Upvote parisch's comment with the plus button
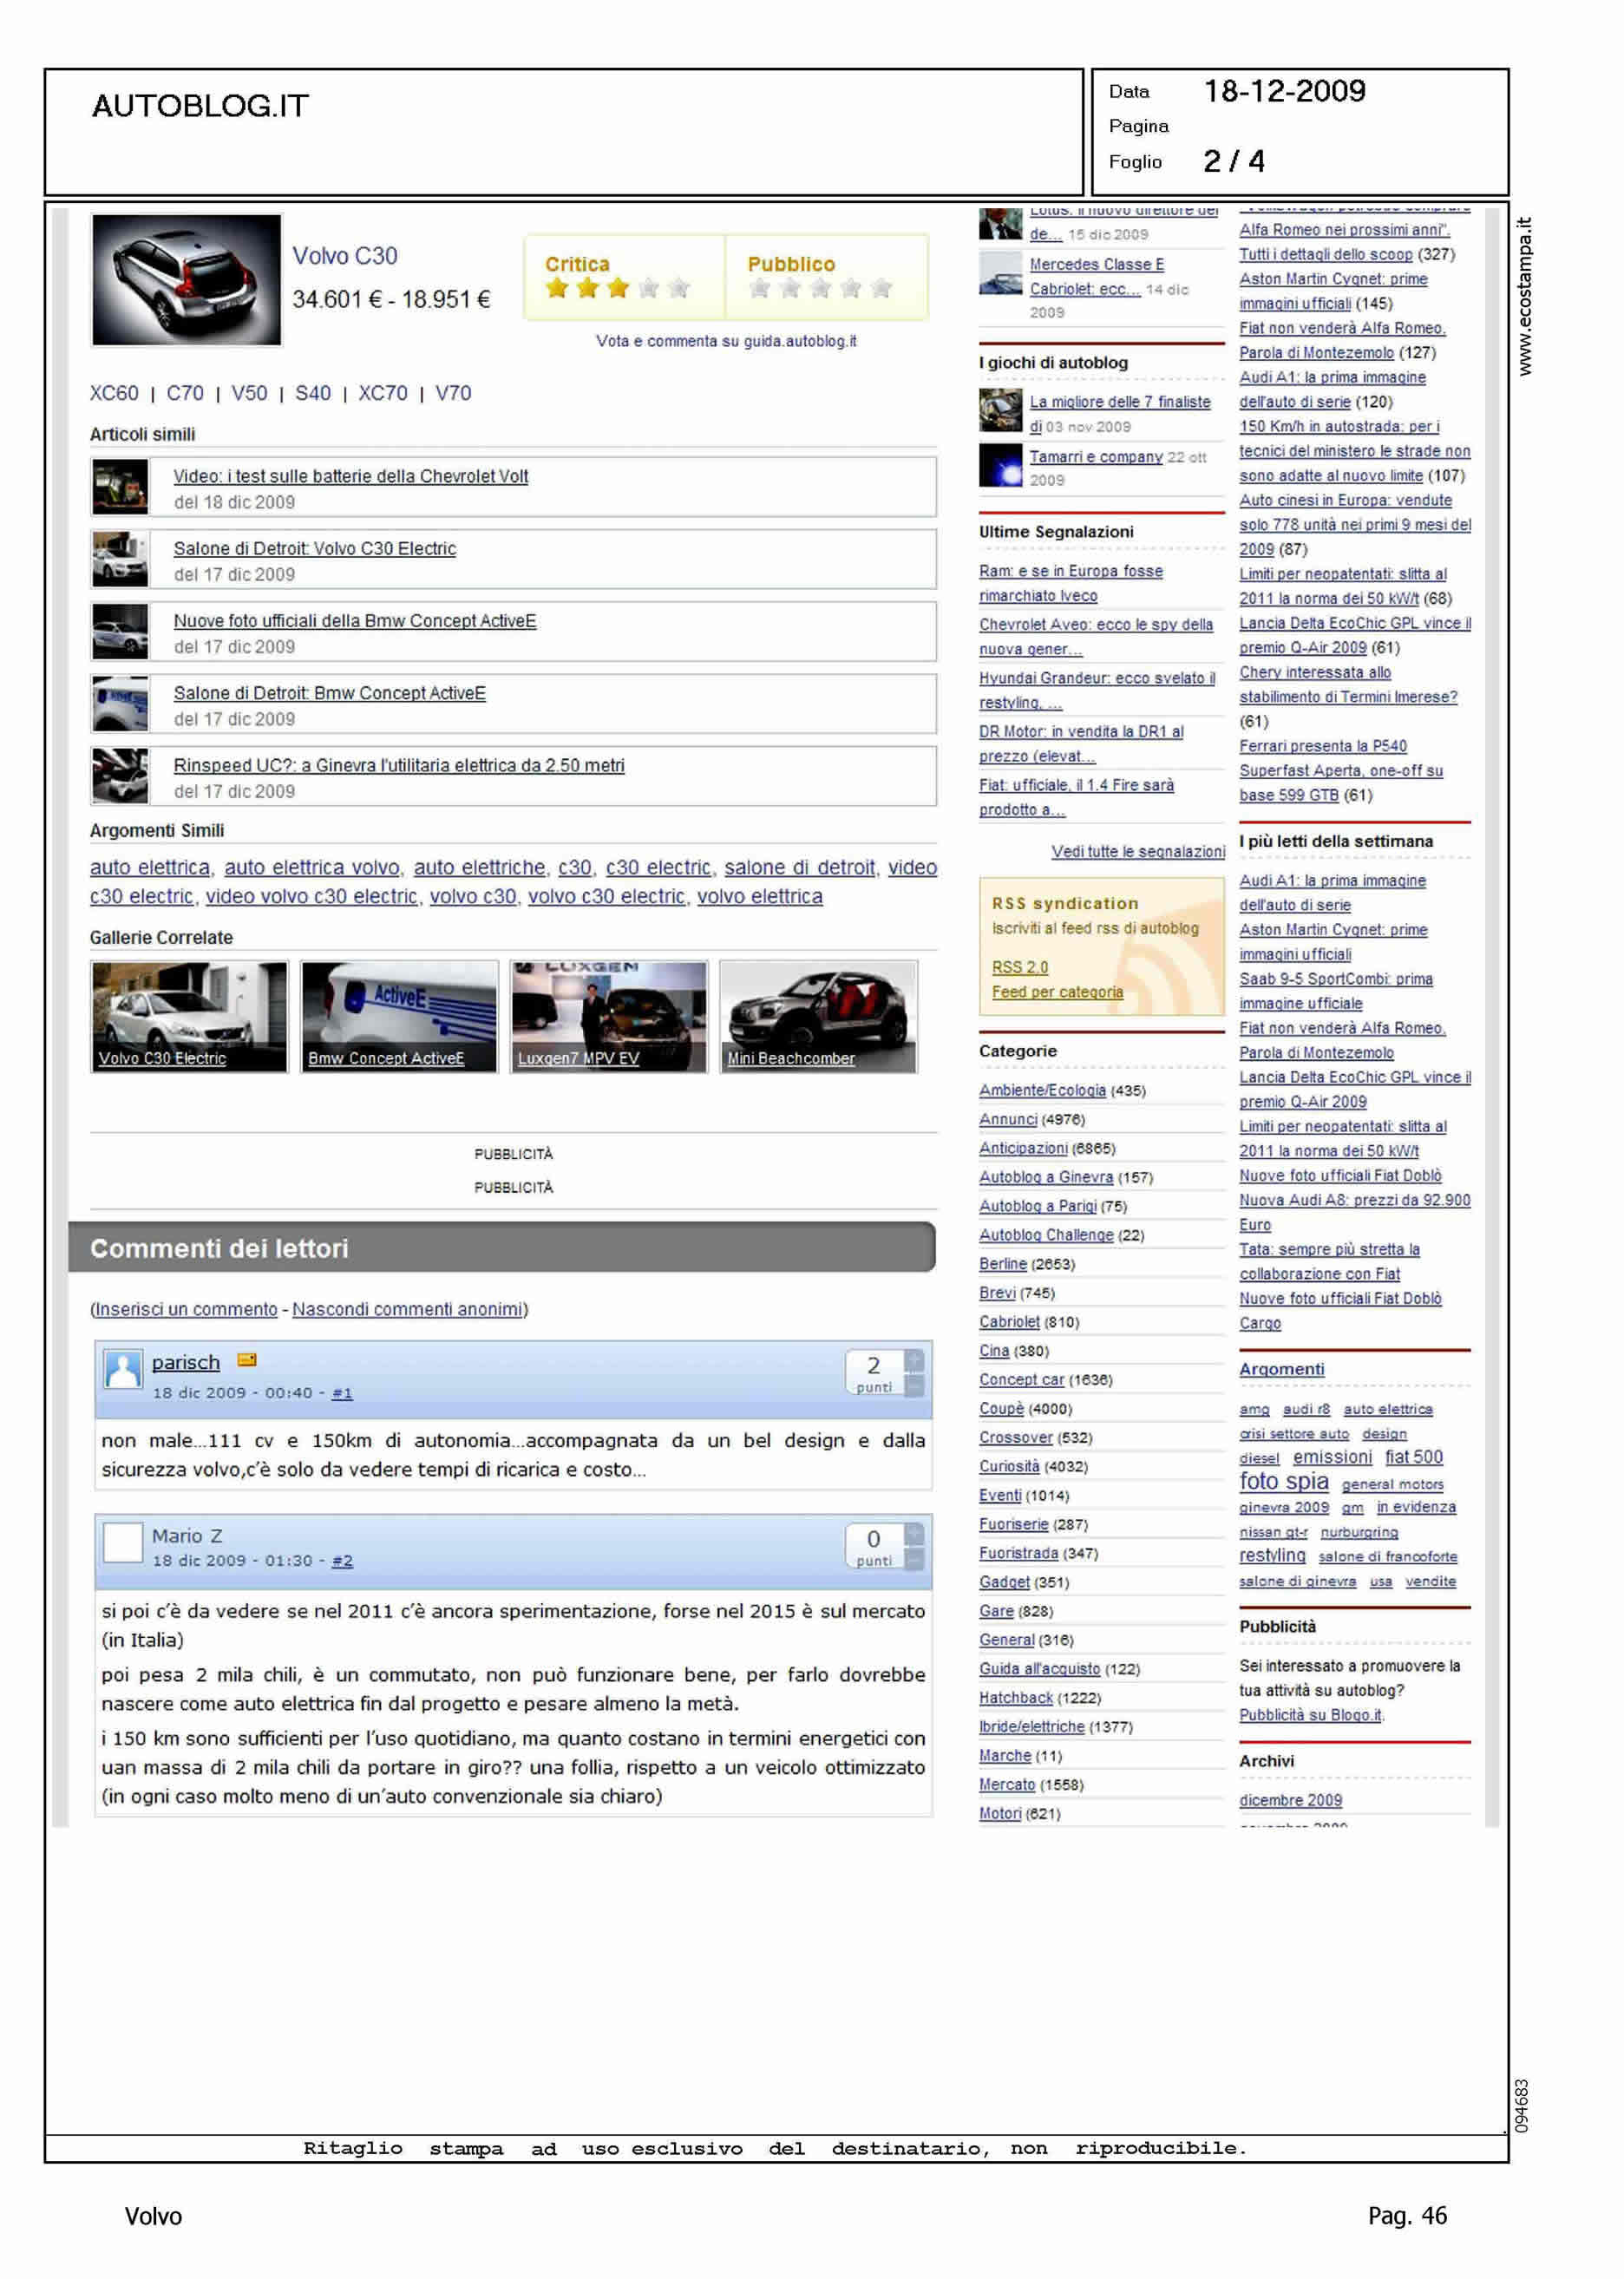 pyautogui.click(x=914, y=1361)
